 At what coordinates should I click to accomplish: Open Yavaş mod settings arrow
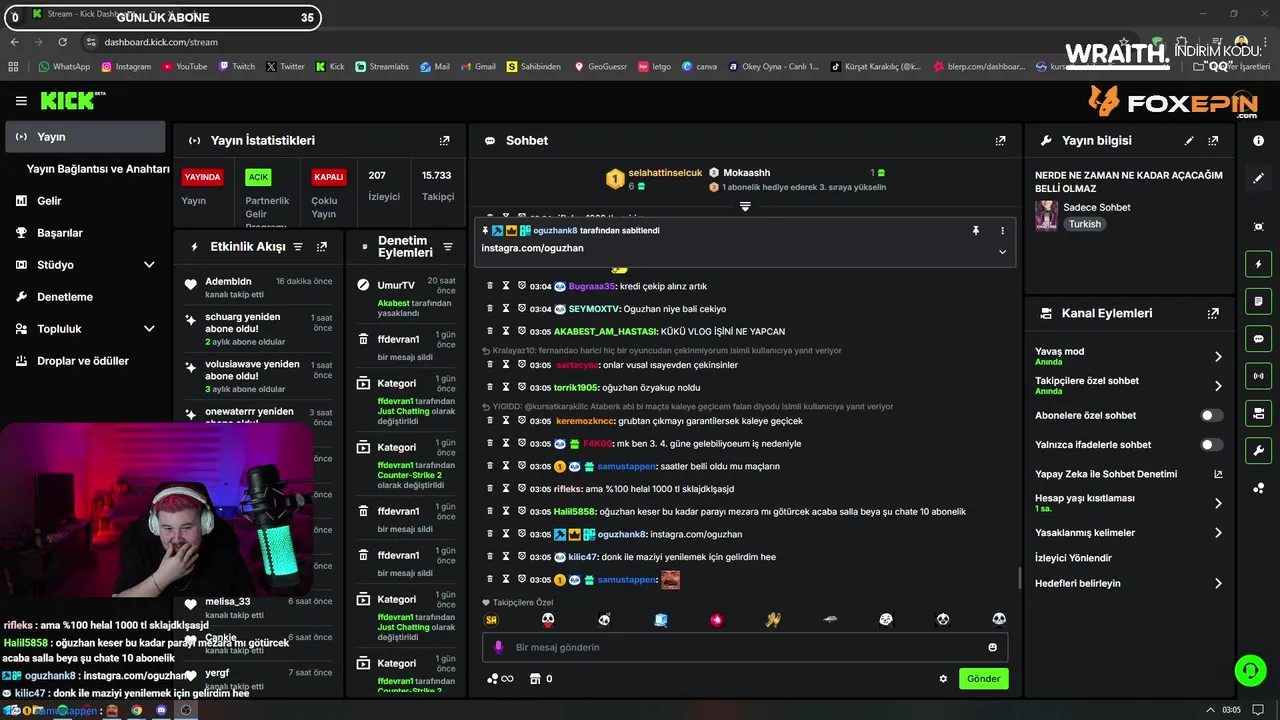coord(1218,356)
